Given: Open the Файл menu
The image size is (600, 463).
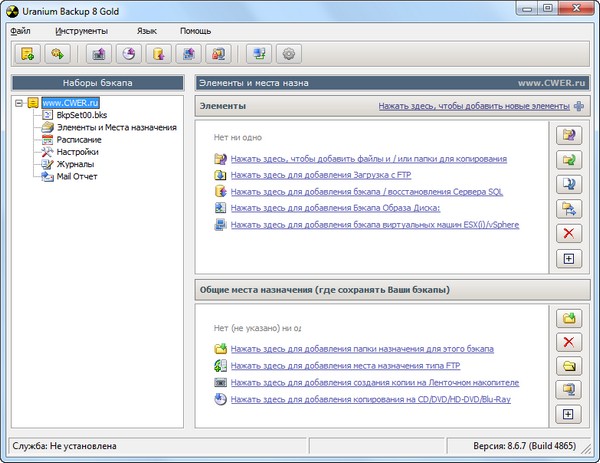Looking at the screenshot, I should [20, 31].
